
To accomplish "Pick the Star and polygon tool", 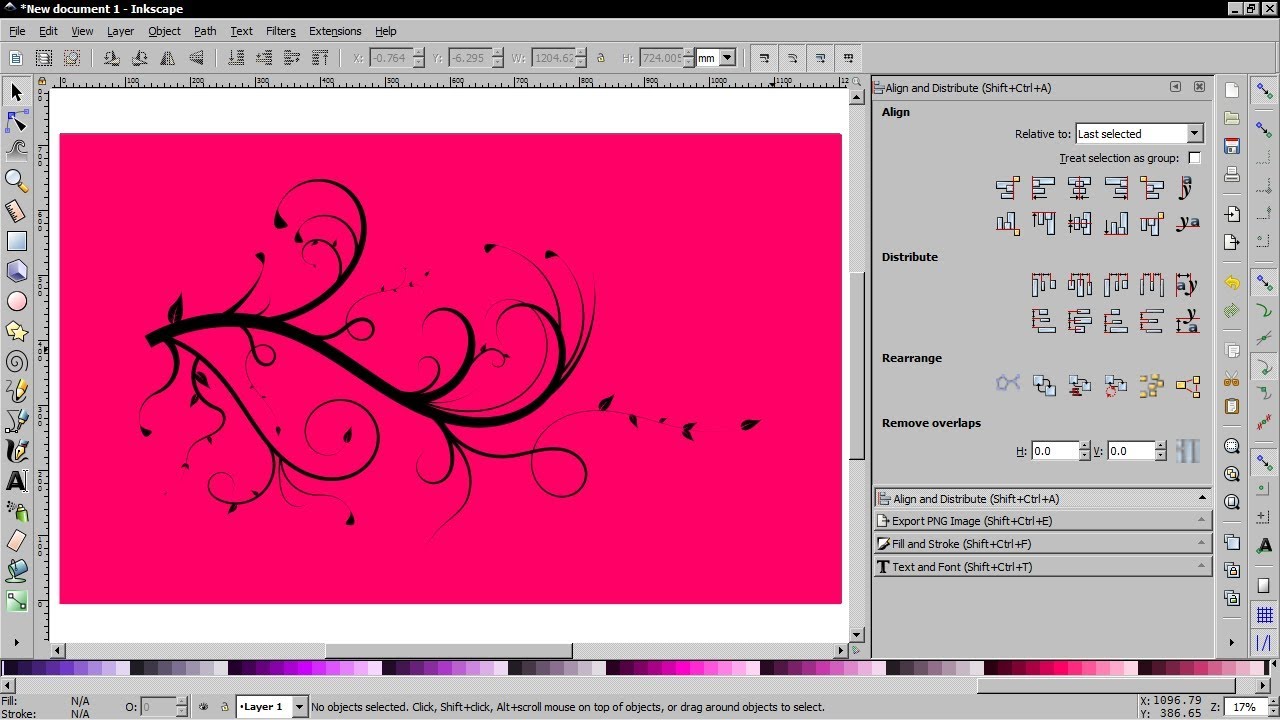I will coord(17,331).
